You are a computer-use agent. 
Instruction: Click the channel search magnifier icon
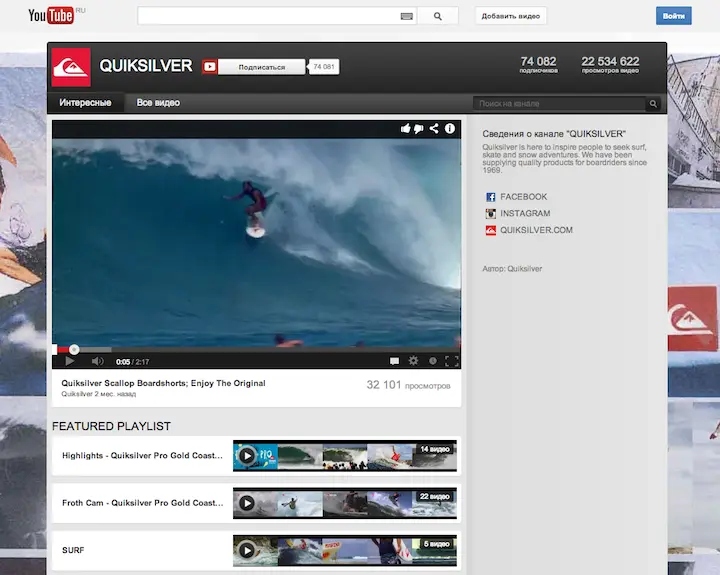coord(653,104)
